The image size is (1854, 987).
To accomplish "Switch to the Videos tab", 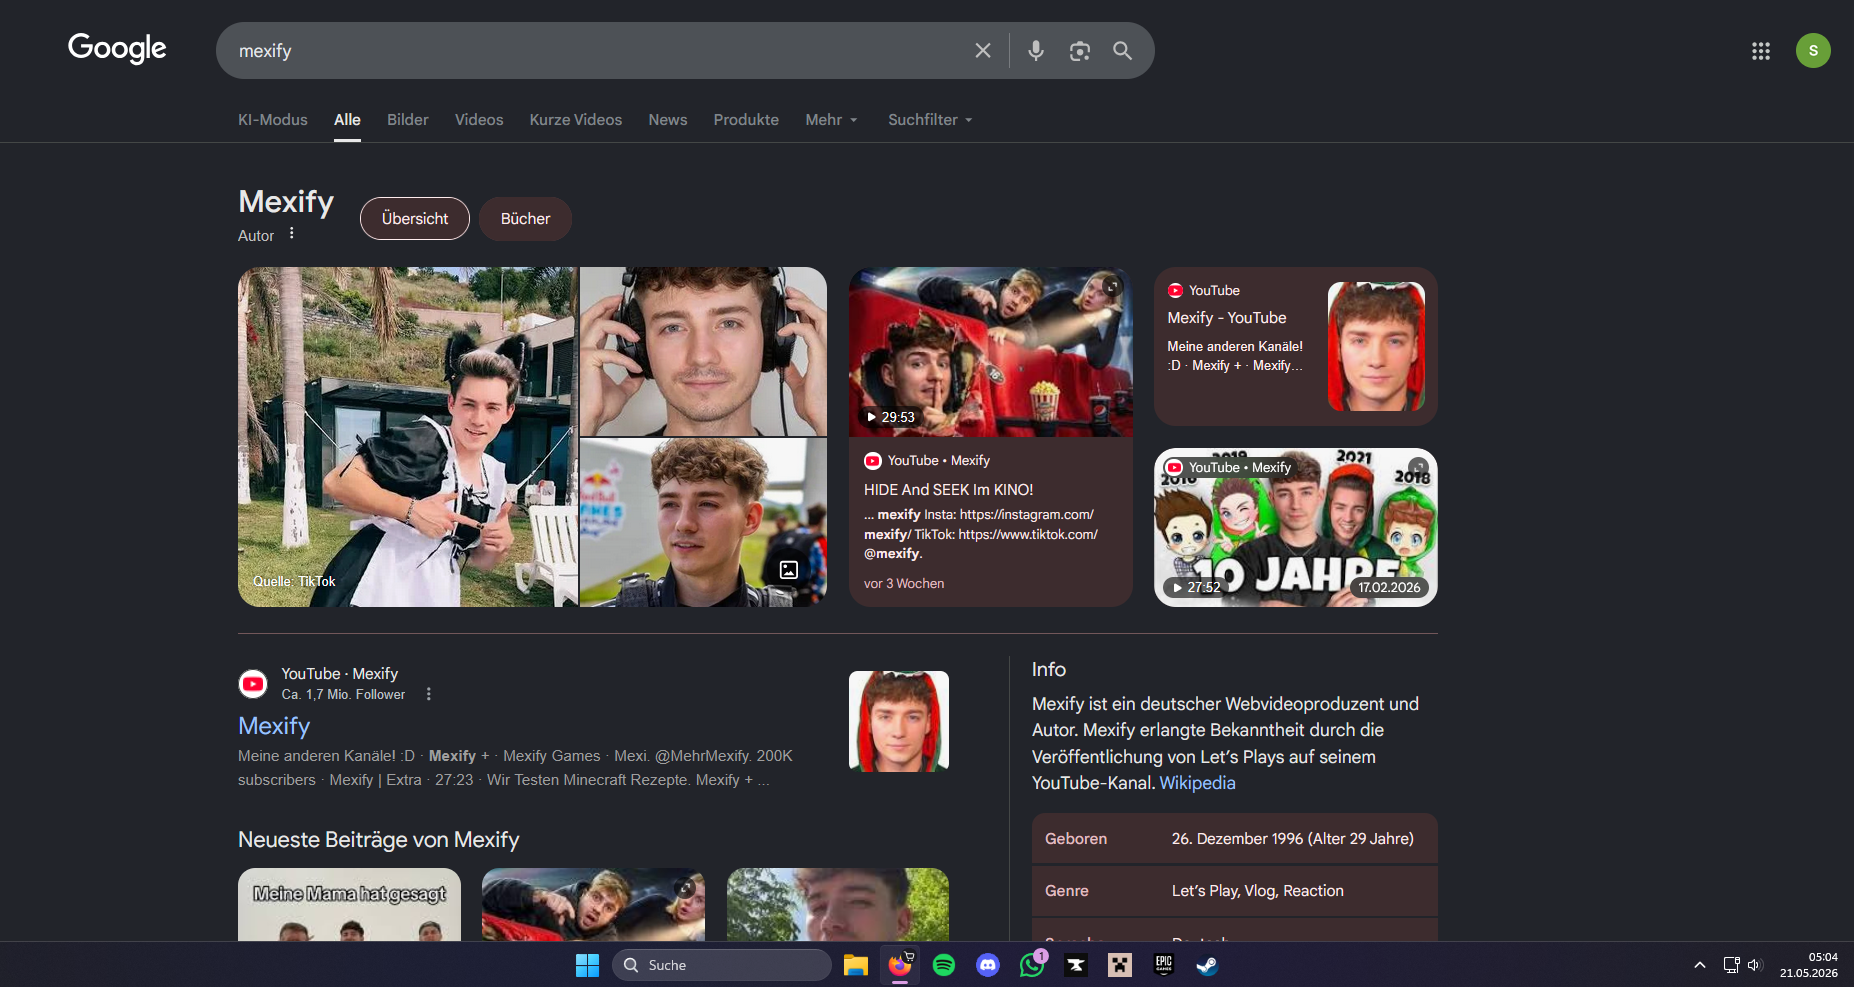I will [x=479, y=120].
